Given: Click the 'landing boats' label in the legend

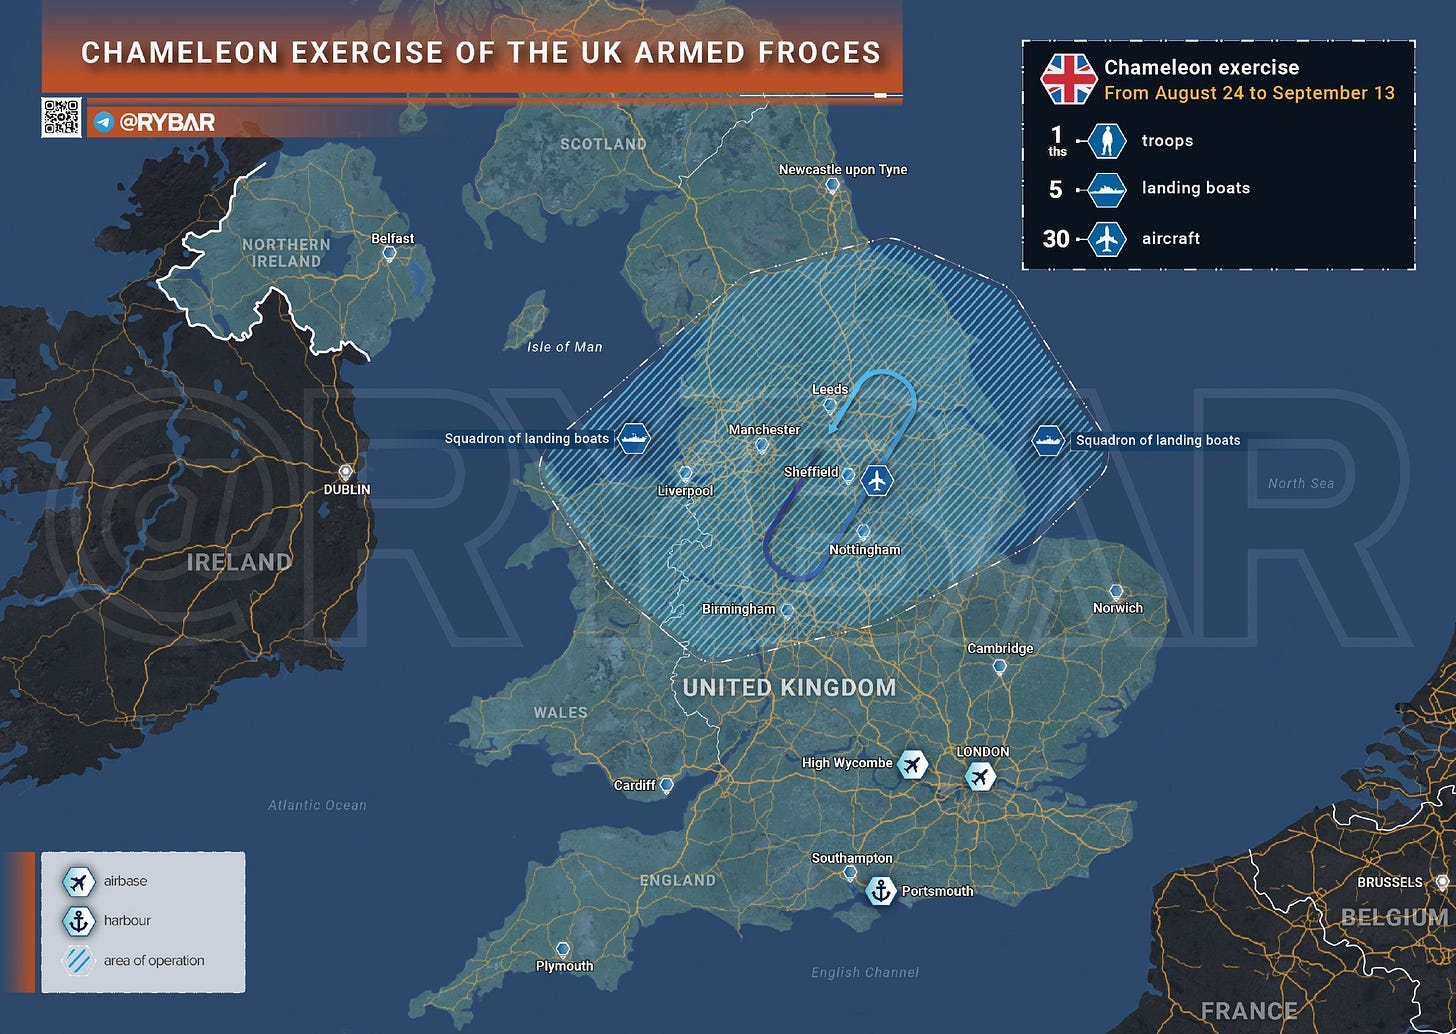Looking at the screenshot, I should click(1196, 188).
